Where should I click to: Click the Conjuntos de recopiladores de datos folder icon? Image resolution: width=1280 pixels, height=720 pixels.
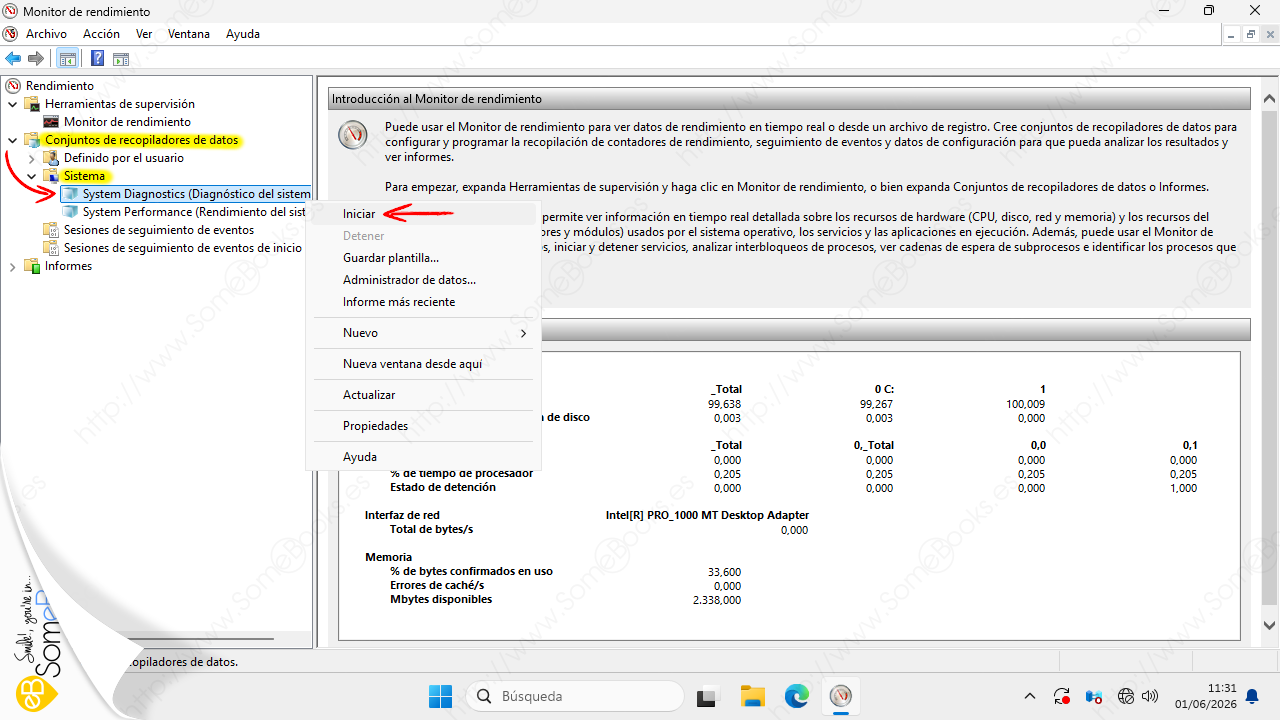pyautogui.click(x=33, y=140)
